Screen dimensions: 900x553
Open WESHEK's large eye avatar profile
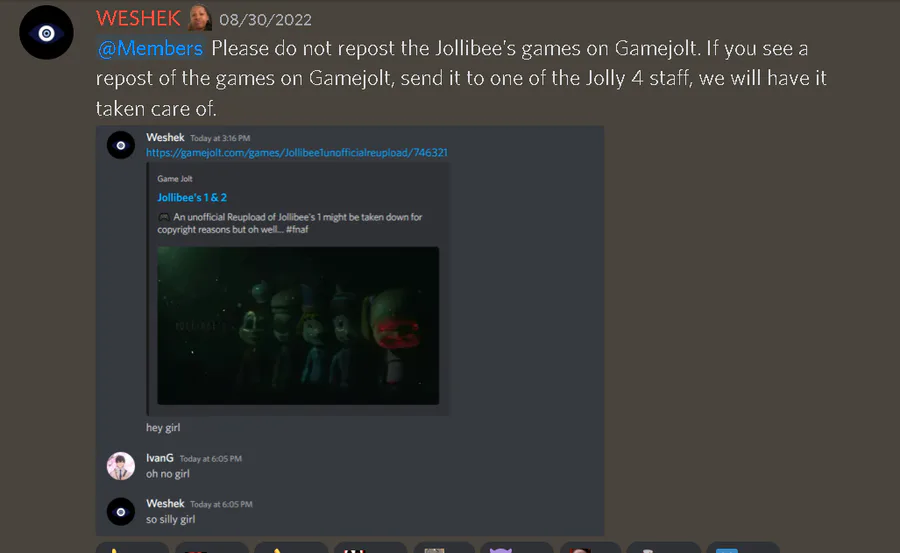tap(46, 33)
